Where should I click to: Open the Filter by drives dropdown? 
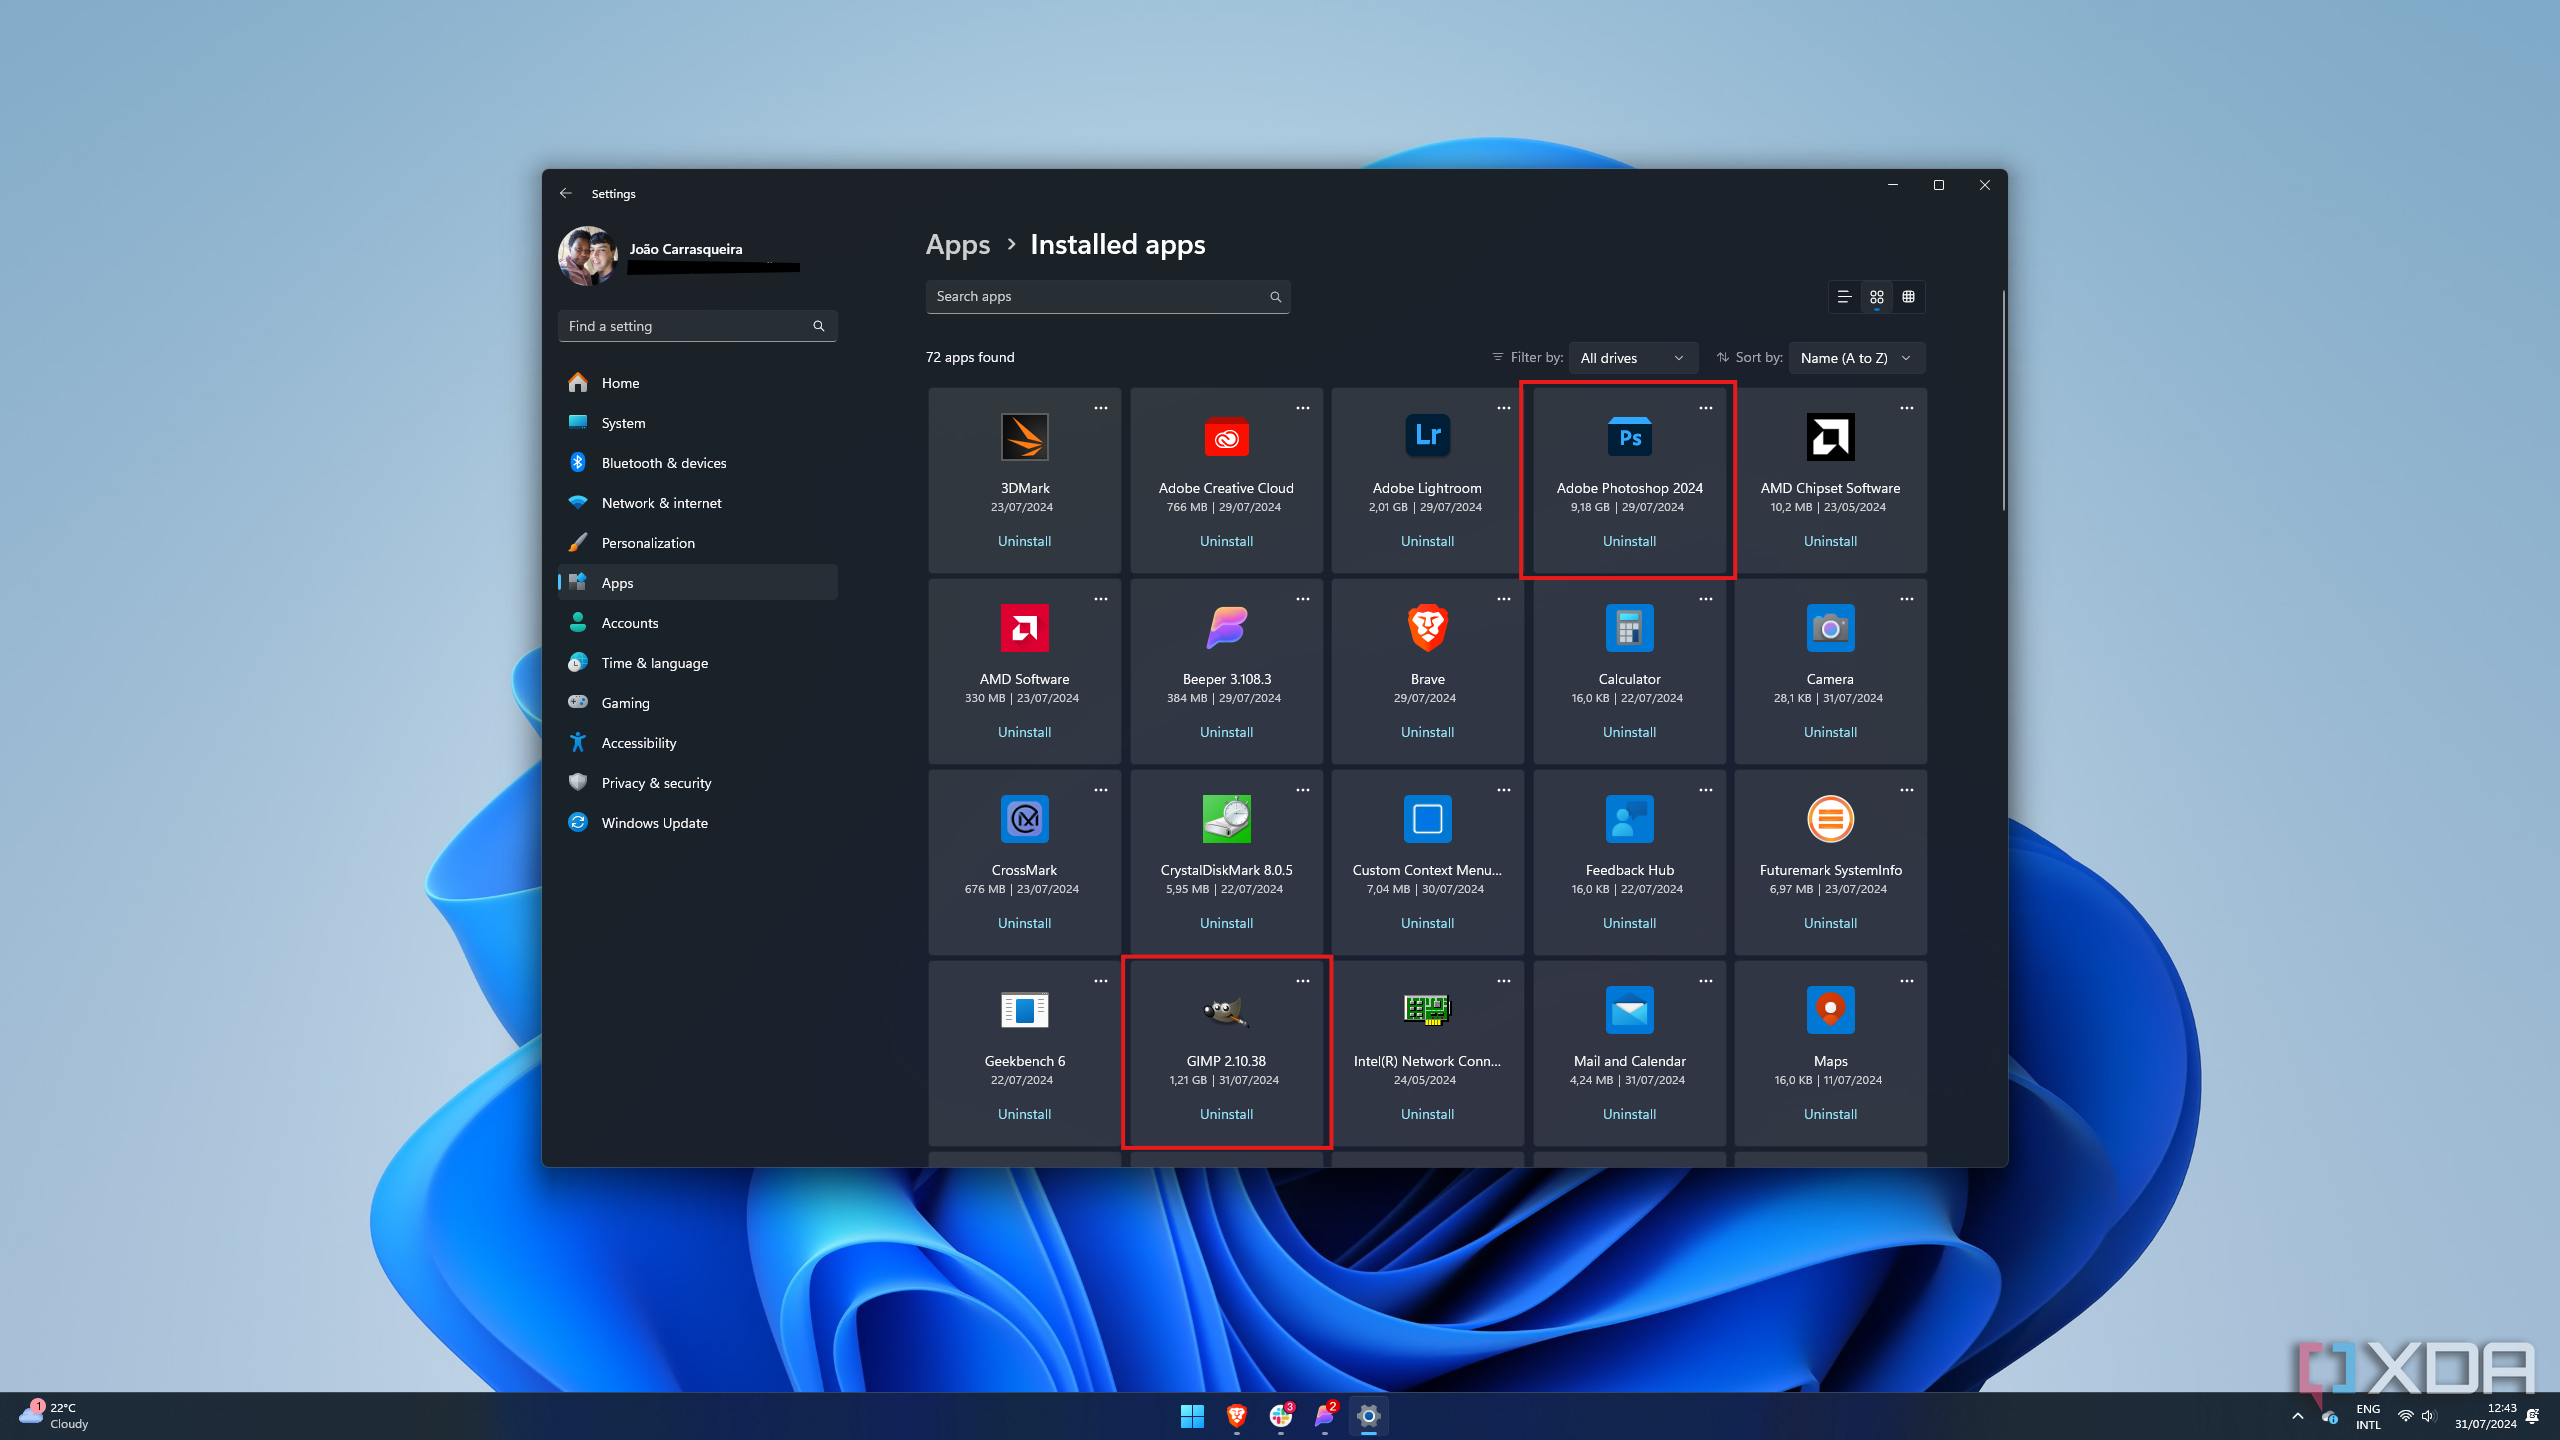(x=1632, y=358)
